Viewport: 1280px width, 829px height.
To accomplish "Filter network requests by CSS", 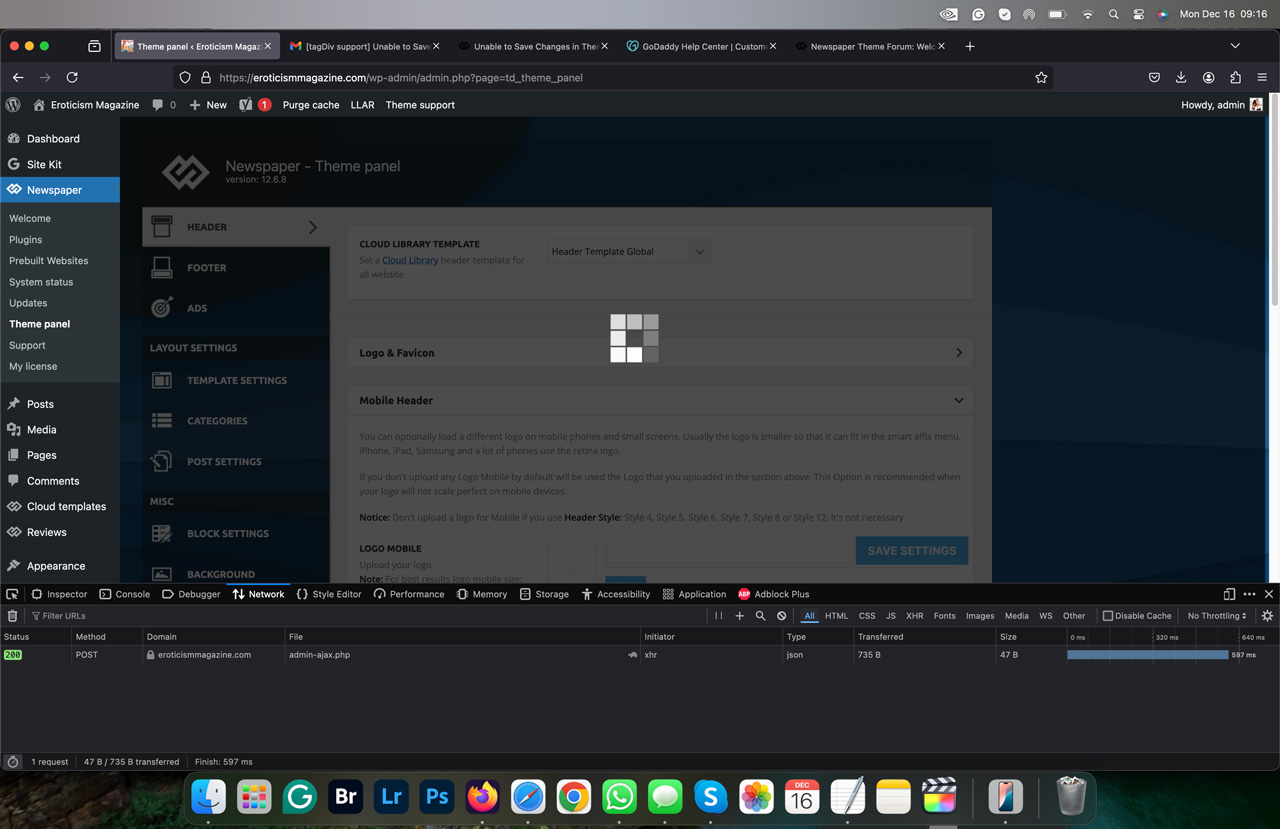I will 867,616.
